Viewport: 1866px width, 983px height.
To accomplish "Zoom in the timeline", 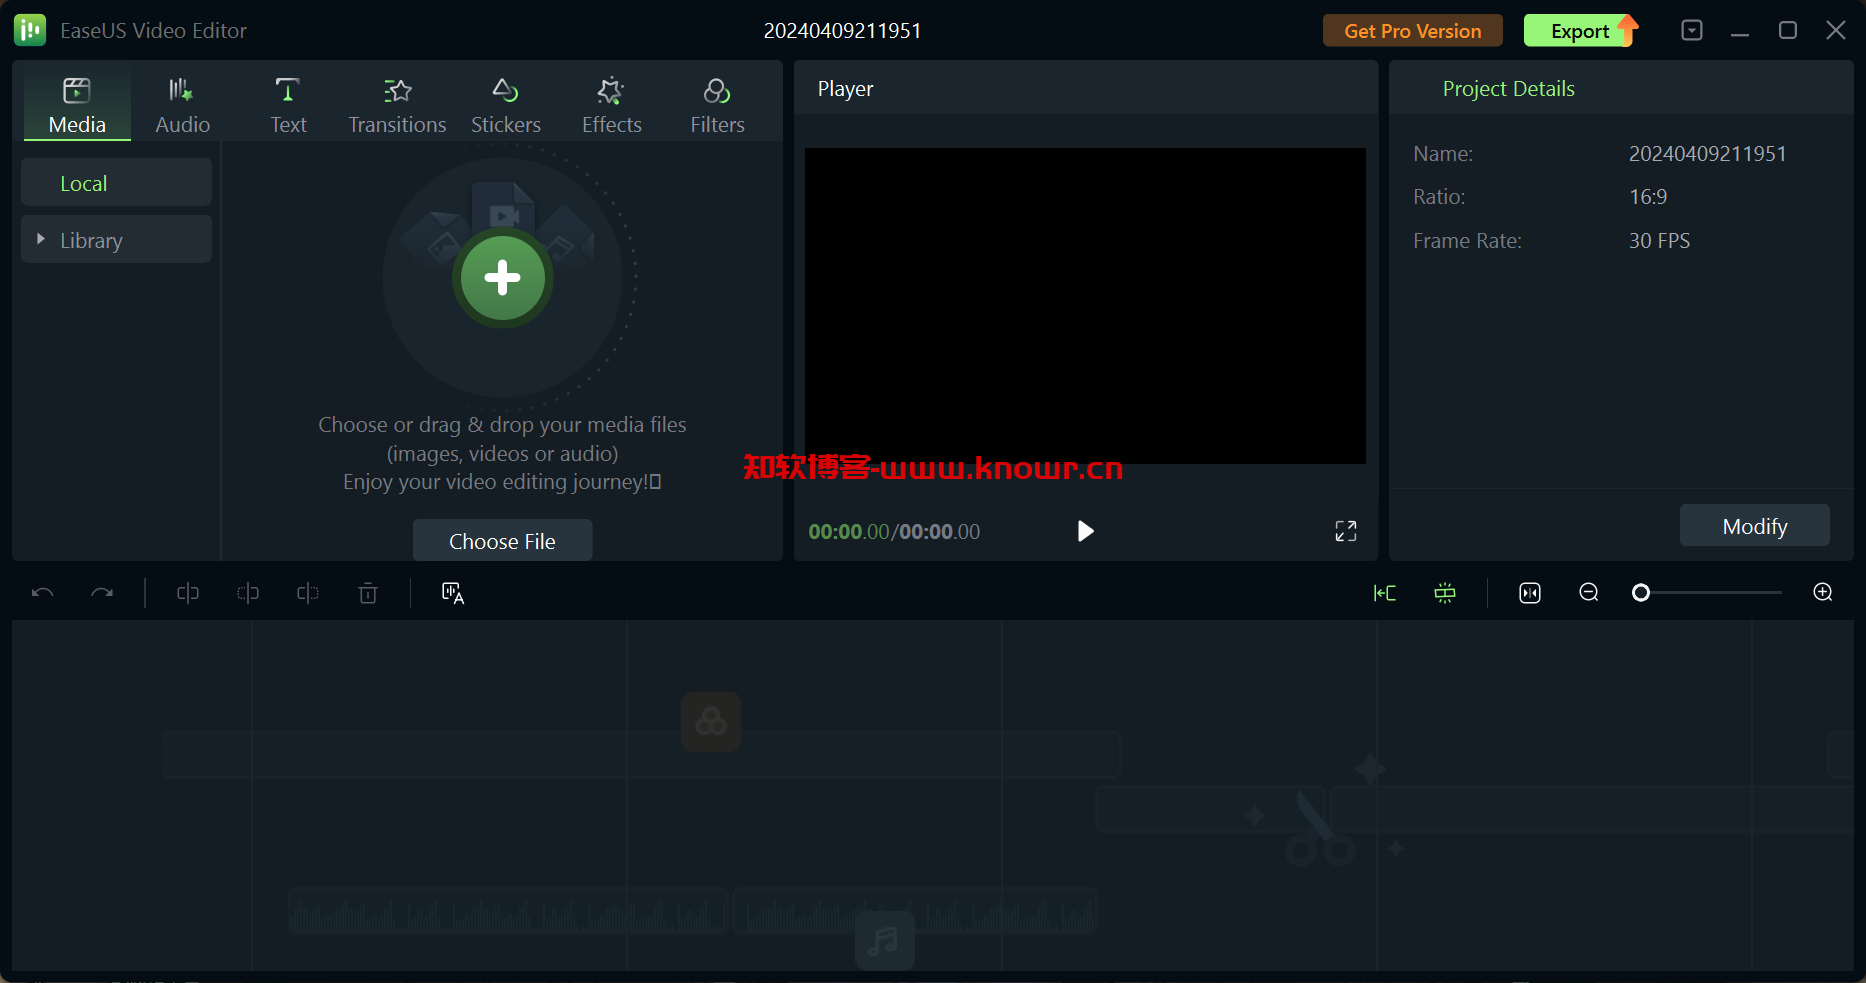I will click(1823, 592).
